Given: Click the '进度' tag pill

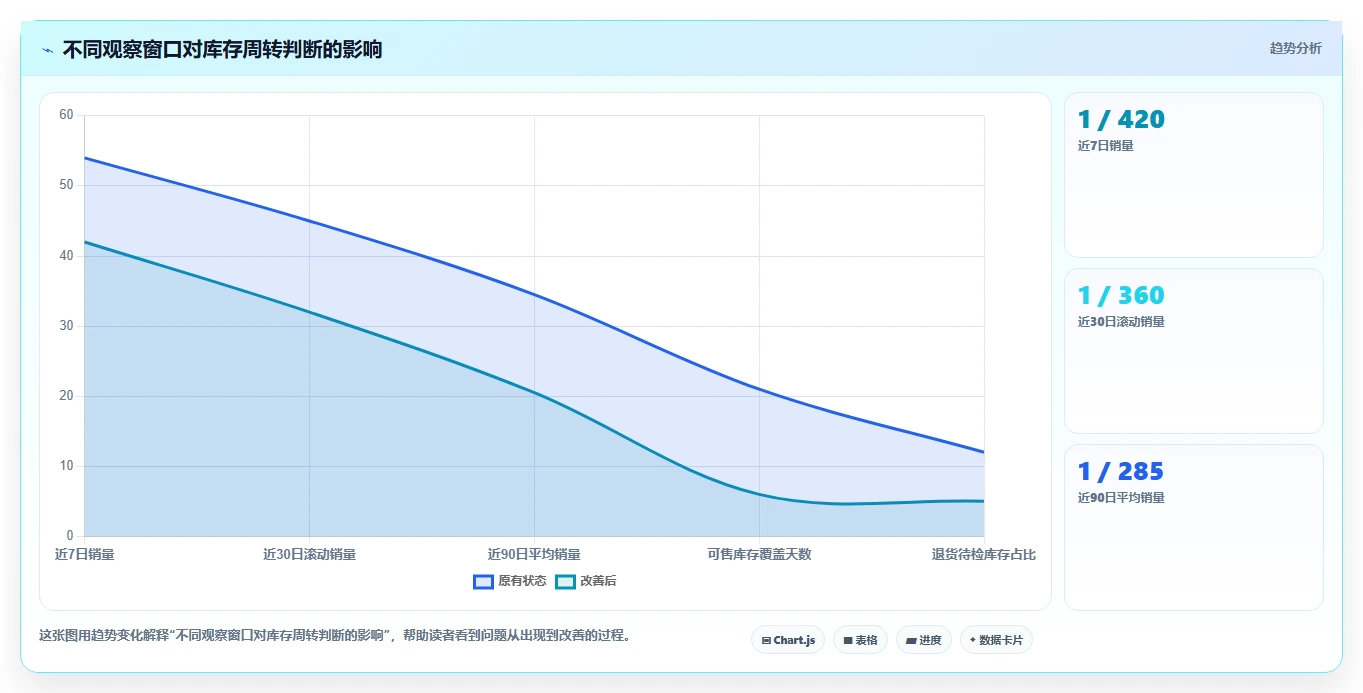Looking at the screenshot, I should pos(924,640).
